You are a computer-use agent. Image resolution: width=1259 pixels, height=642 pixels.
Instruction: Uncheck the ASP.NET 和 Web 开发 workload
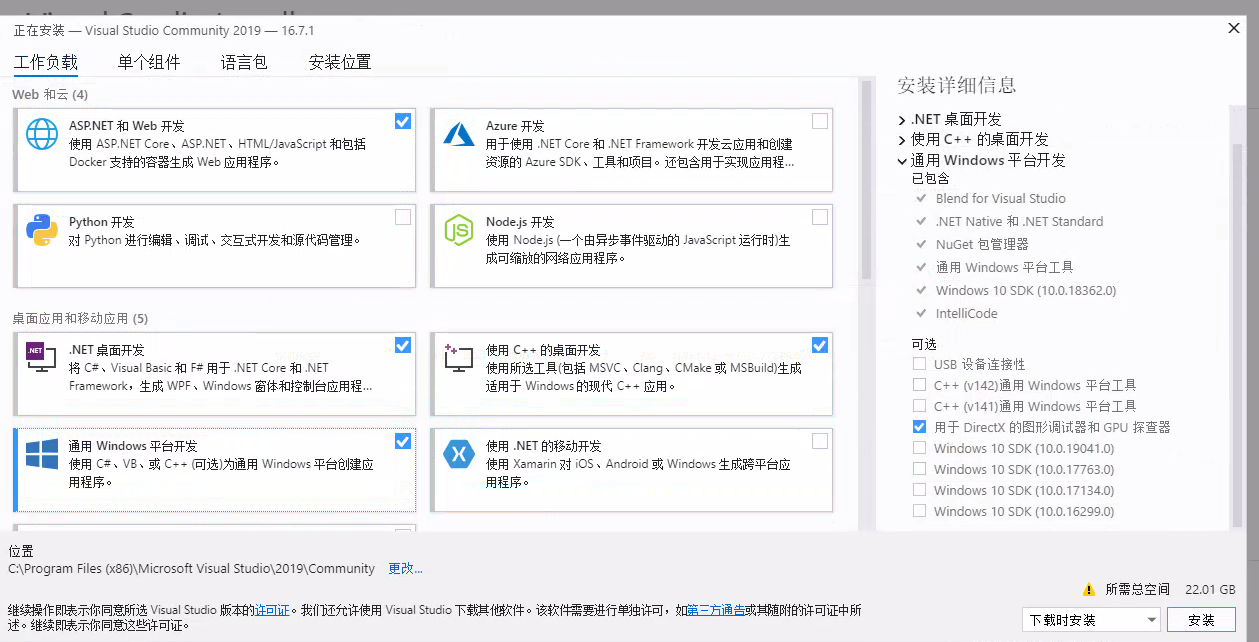(403, 121)
